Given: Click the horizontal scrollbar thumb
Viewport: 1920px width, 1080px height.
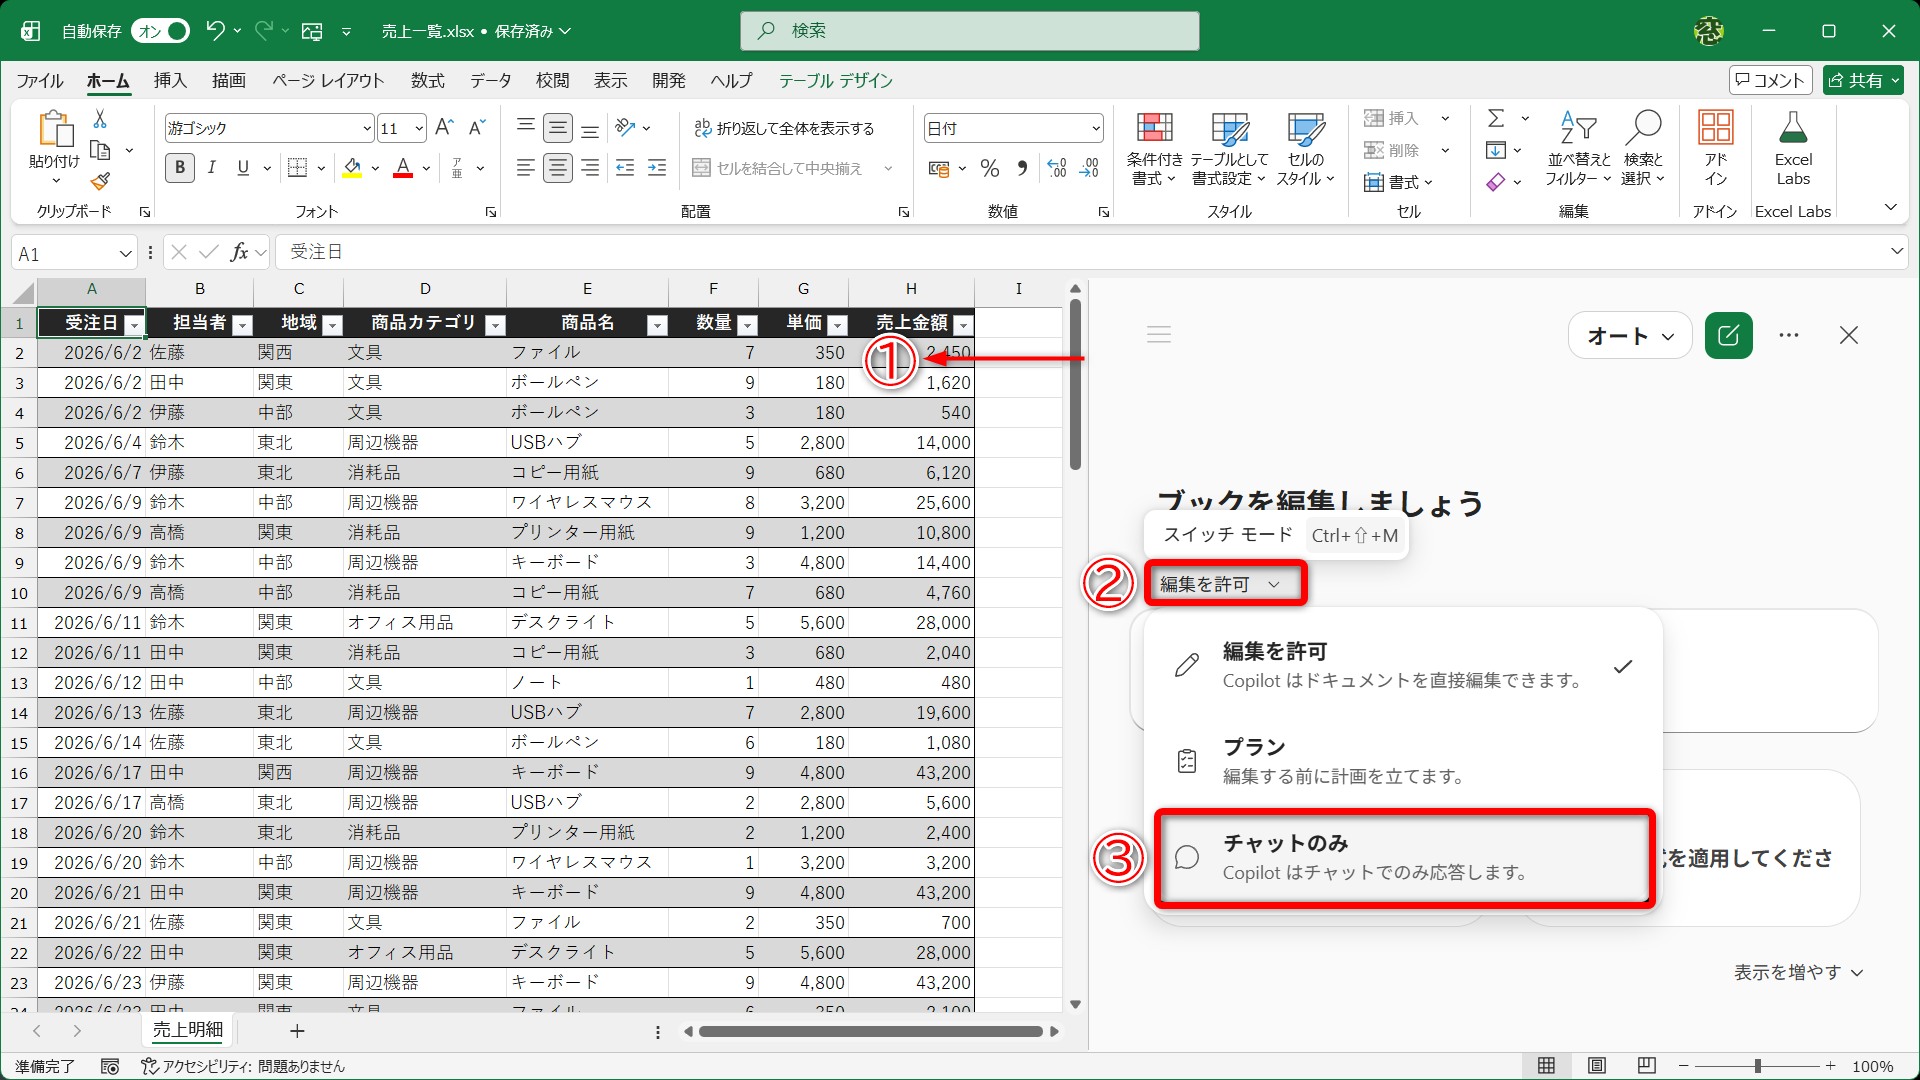Looking at the screenshot, I should (870, 1031).
